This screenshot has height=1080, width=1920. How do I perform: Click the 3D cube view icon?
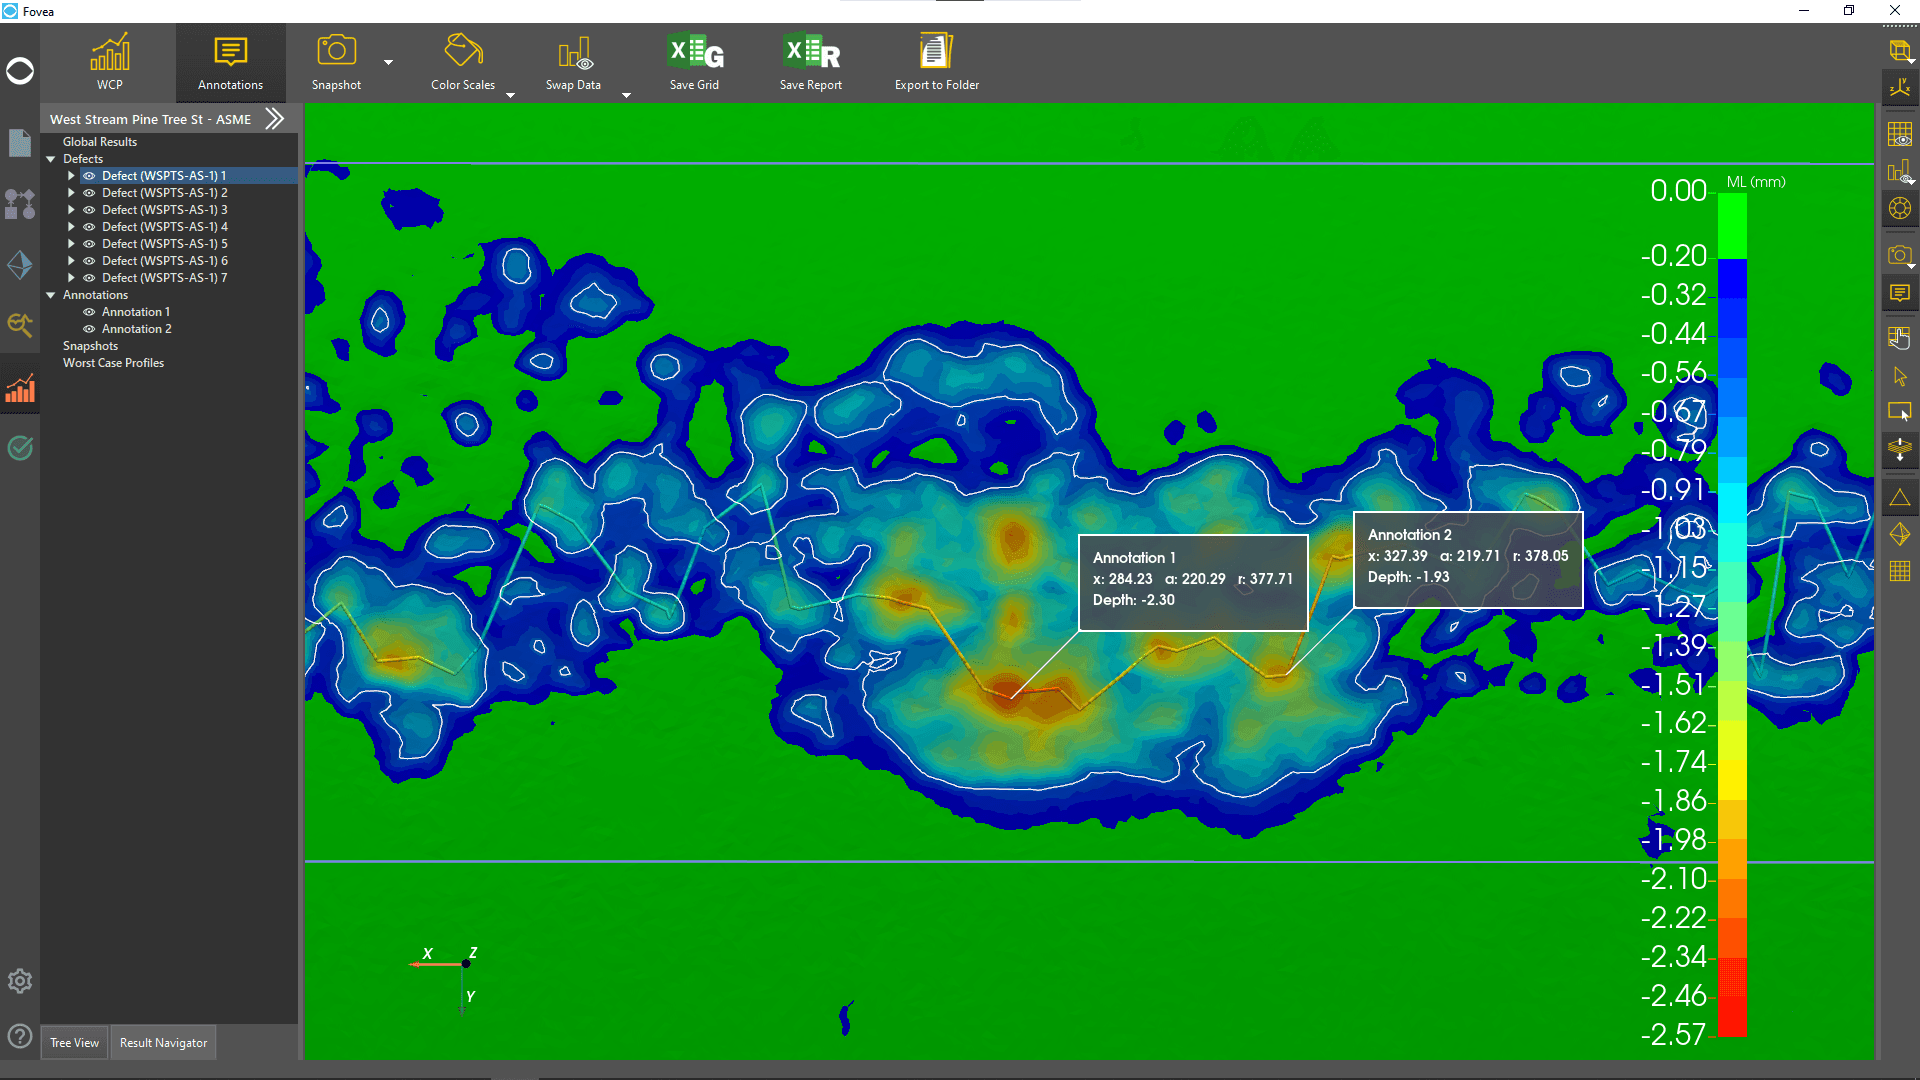pyautogui.click(x=1900, y=51)
